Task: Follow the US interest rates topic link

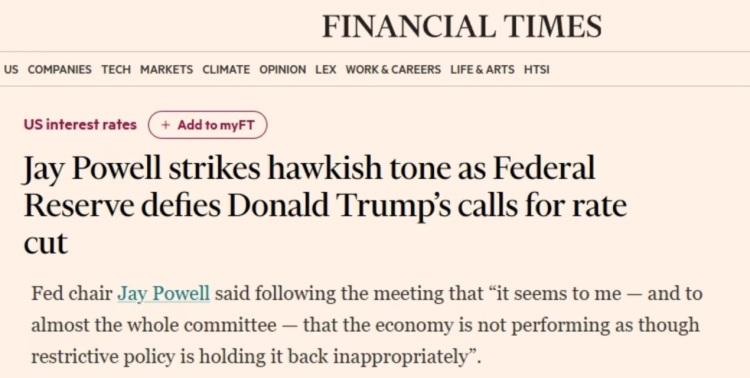Action: [80, 125]
